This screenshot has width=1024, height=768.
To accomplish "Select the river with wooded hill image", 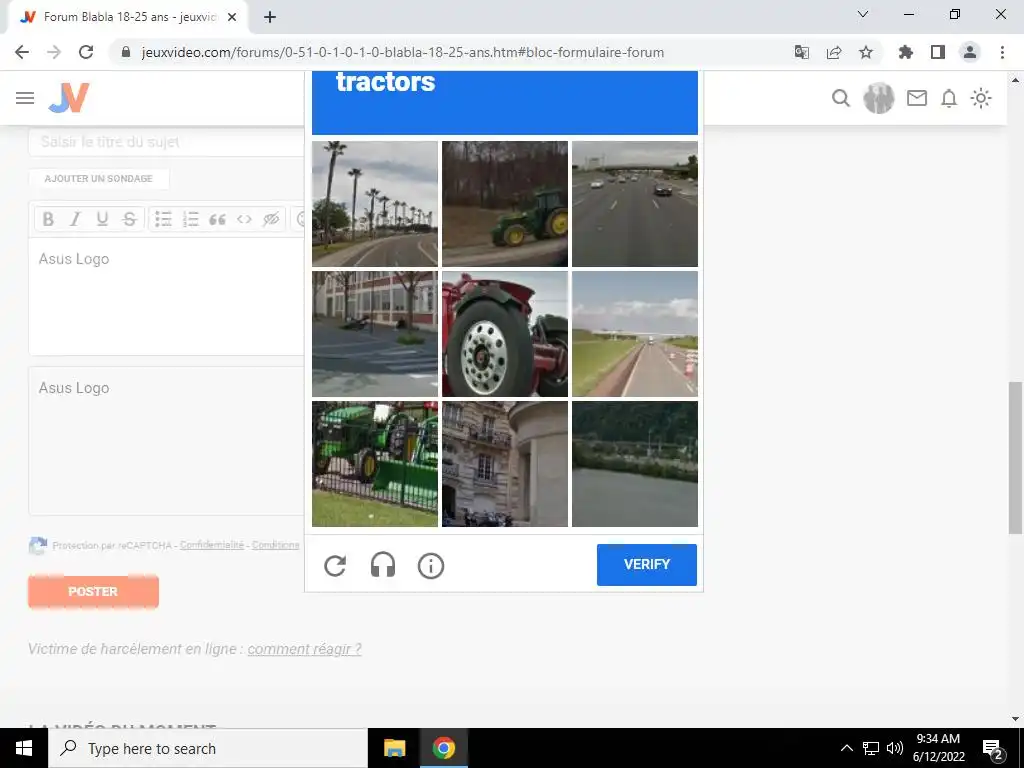I will pyautogui.click(x=635, y=464).
